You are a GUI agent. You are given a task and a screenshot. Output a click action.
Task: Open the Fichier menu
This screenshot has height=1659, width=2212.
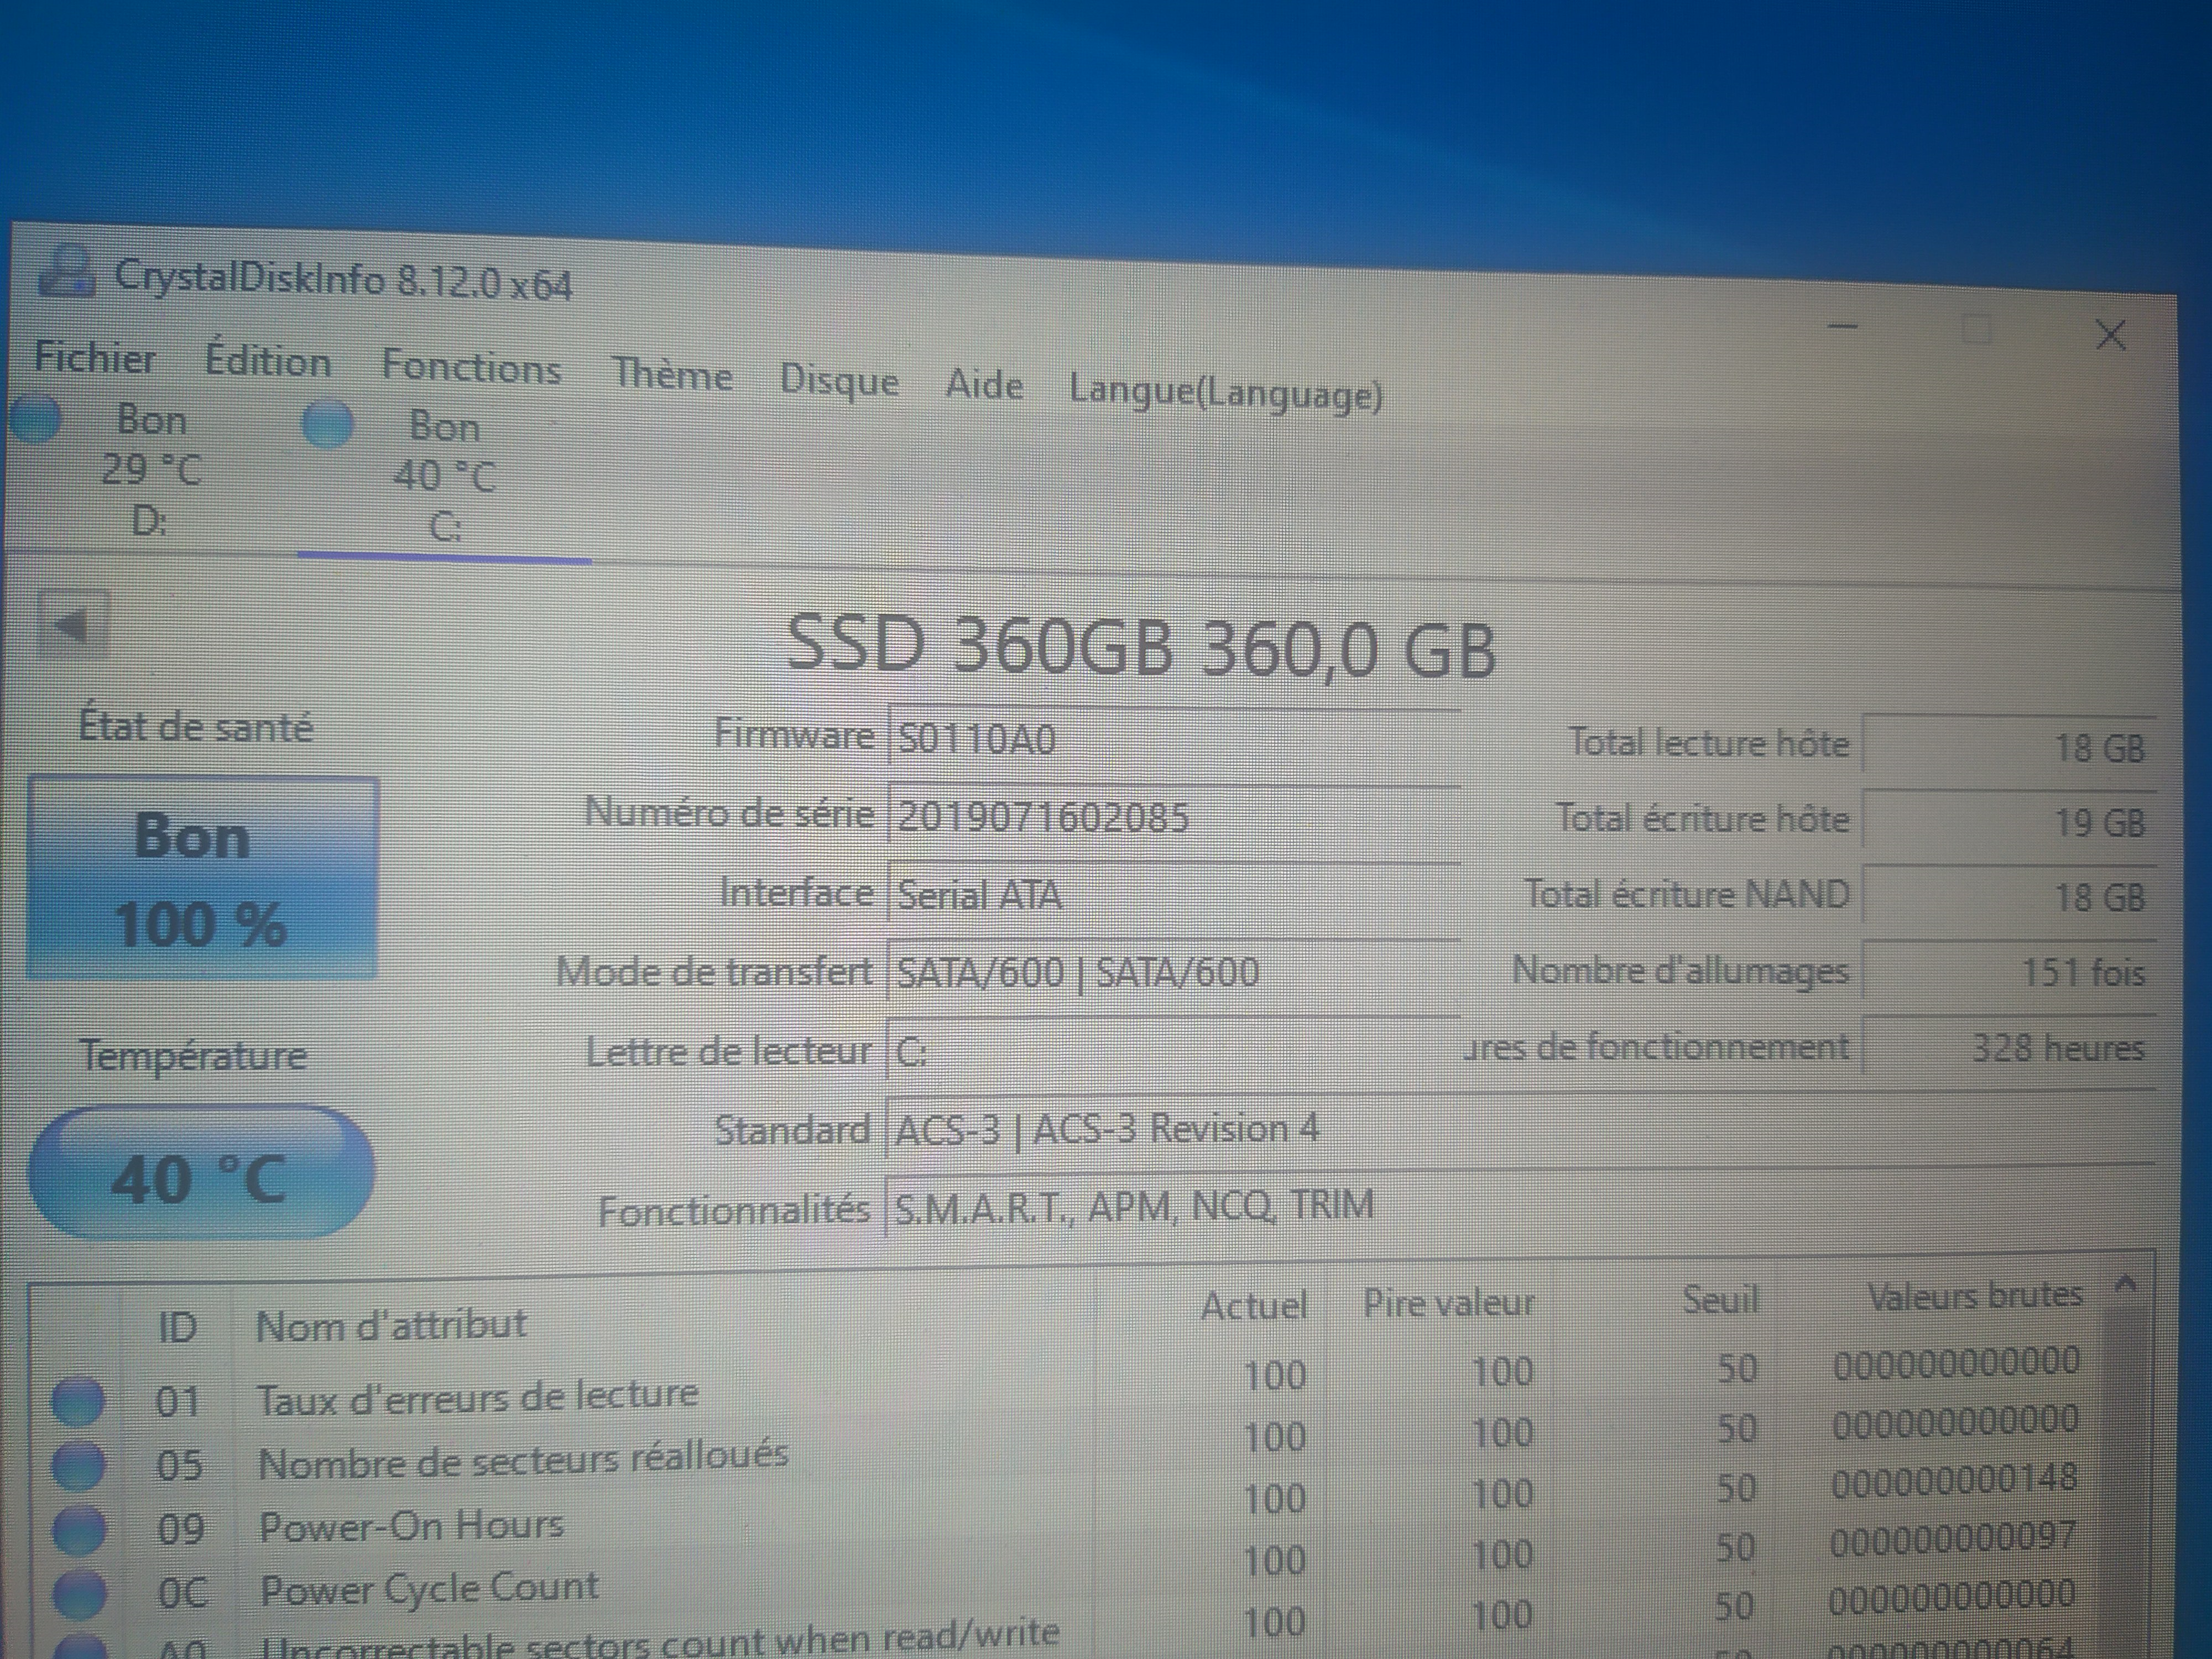95,357
